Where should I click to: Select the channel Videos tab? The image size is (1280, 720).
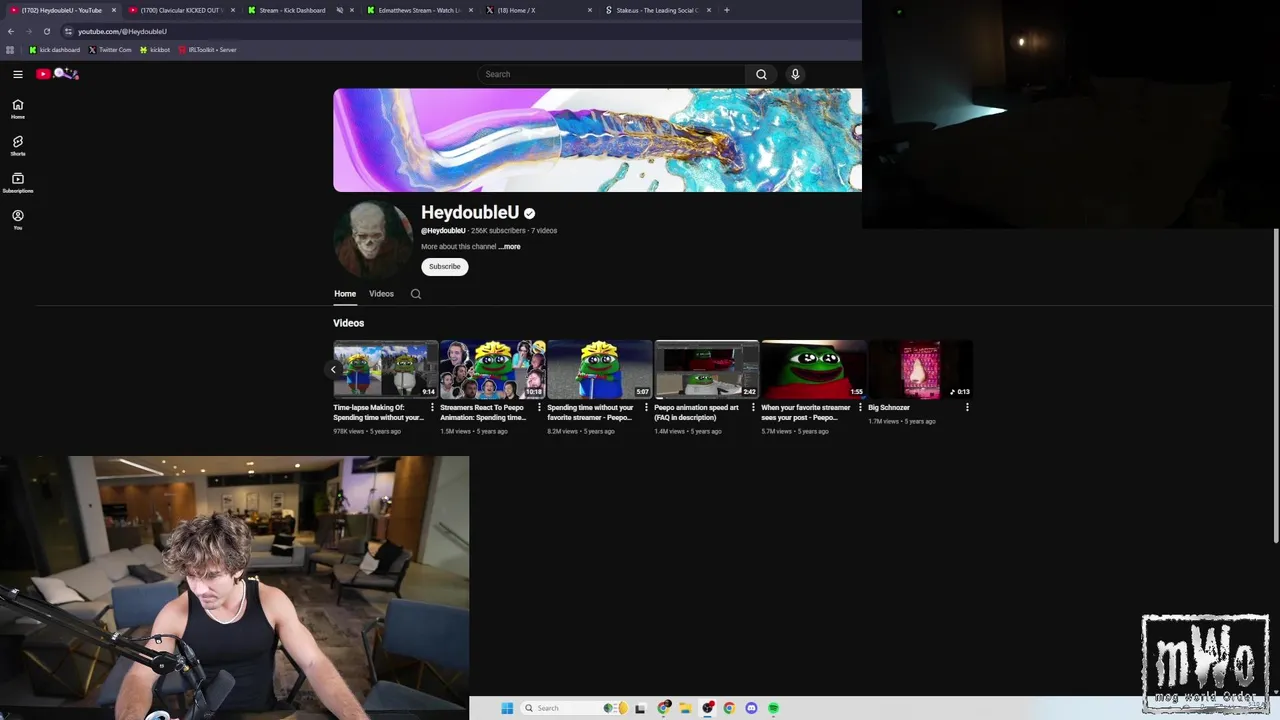pyautogui.click(x=381, y=294)
